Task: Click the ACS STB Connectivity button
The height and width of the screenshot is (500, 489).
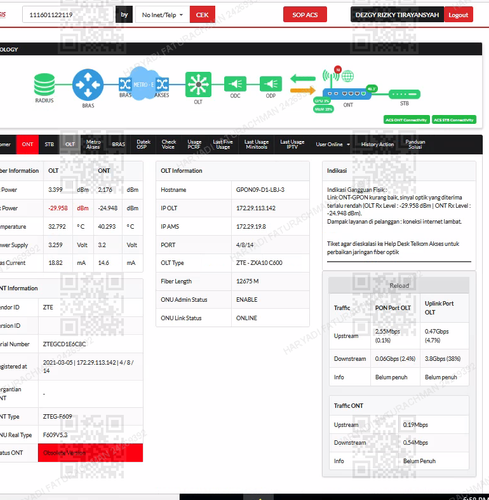Action: pyautogui.click(x=454, y=120)
